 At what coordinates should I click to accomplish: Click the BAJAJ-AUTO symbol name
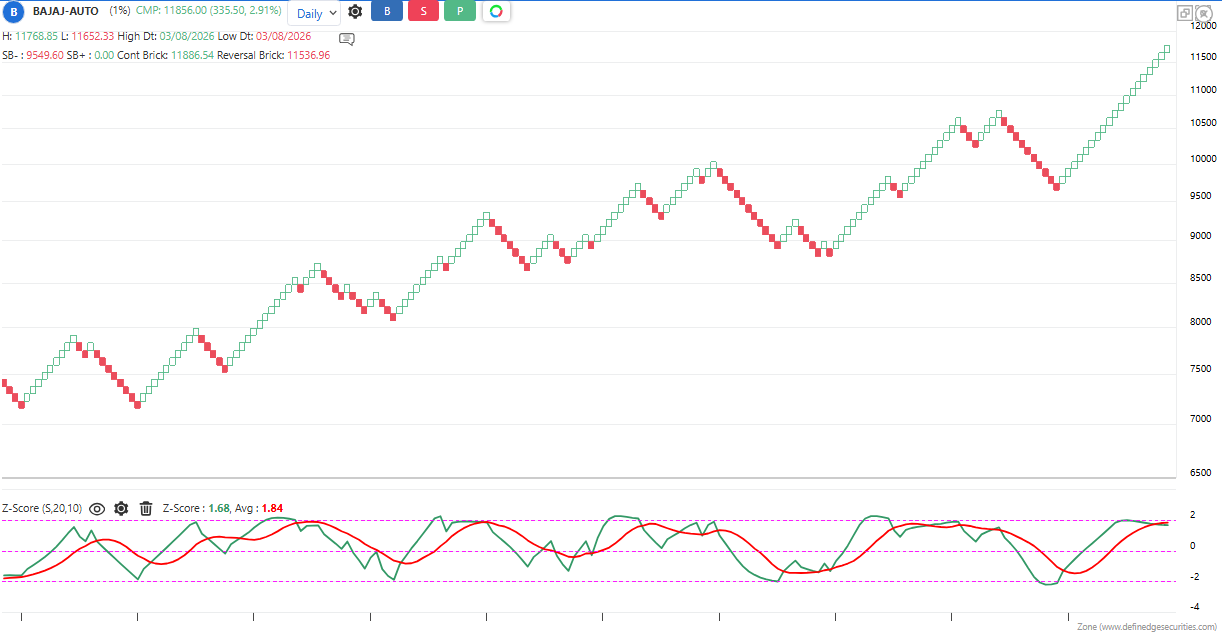coord(66,10)
